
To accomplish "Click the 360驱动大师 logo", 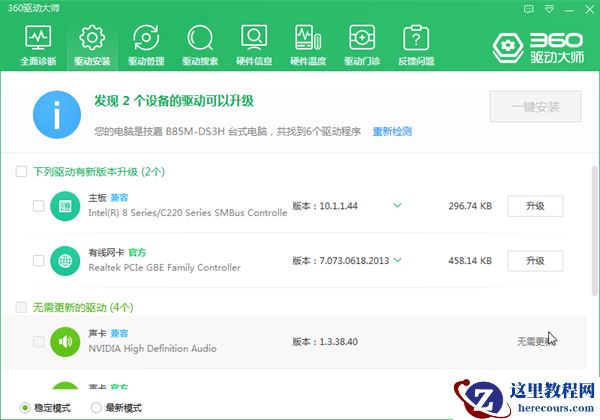I will click(x=538, y=47).
